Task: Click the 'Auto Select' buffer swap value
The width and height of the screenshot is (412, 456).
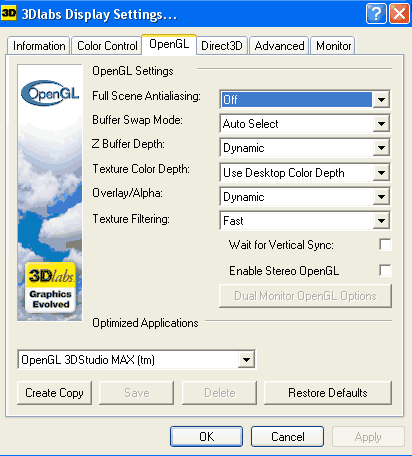Action: pos(250,124)
